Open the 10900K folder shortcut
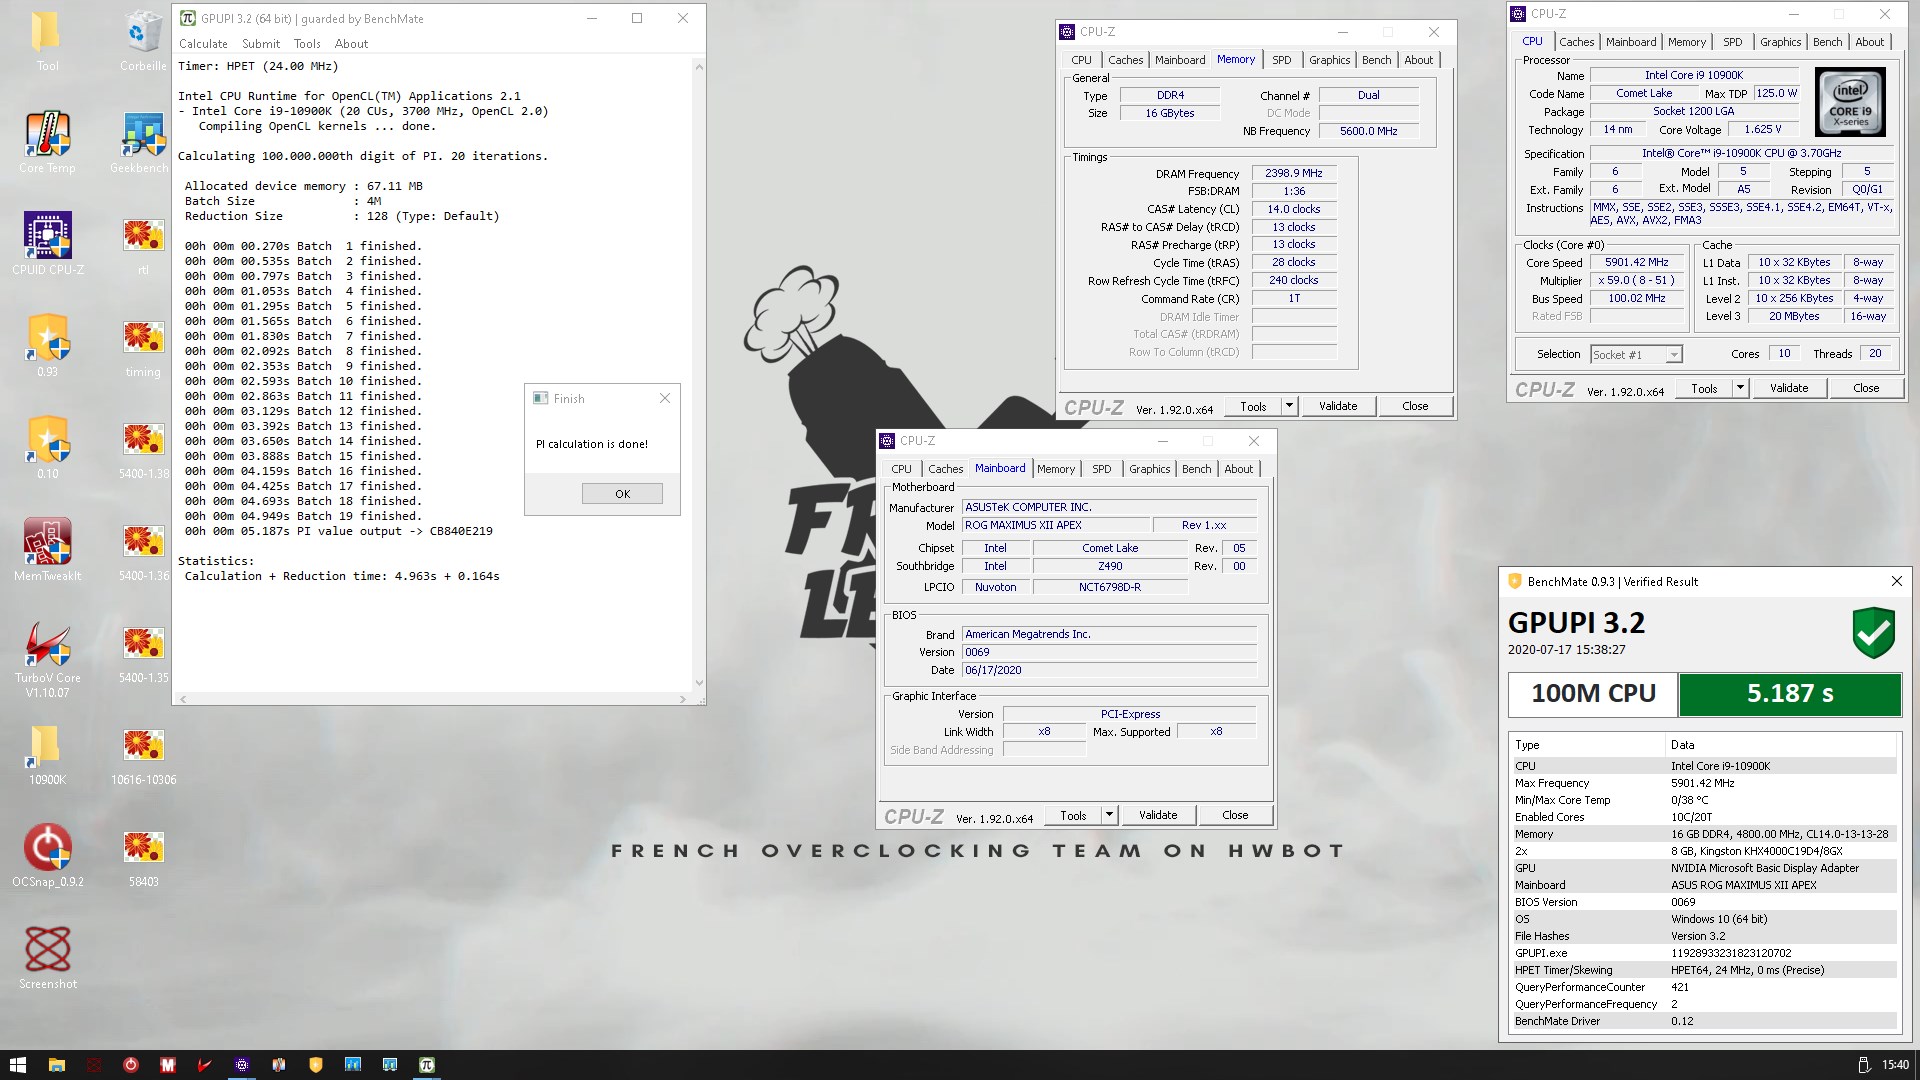 (x=47, y=754)
